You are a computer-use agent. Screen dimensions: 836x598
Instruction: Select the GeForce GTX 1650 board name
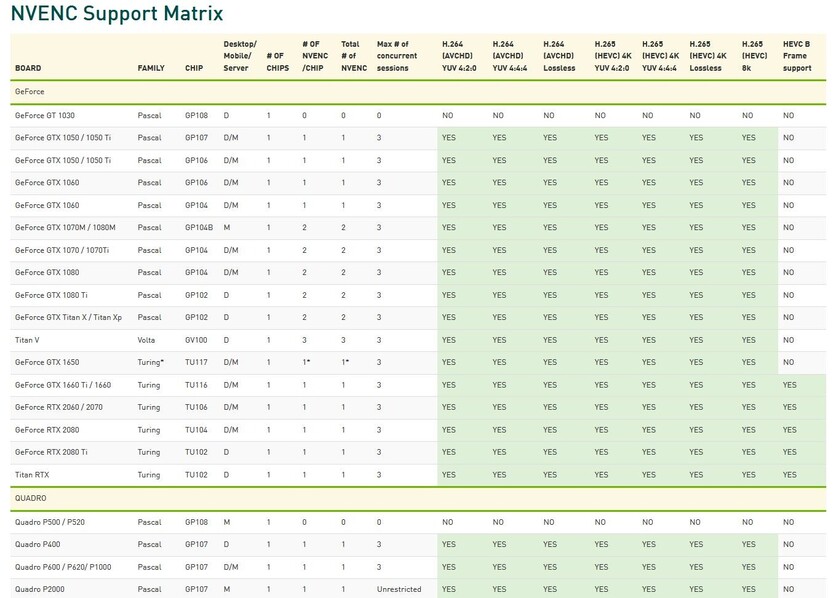(47, 362)
